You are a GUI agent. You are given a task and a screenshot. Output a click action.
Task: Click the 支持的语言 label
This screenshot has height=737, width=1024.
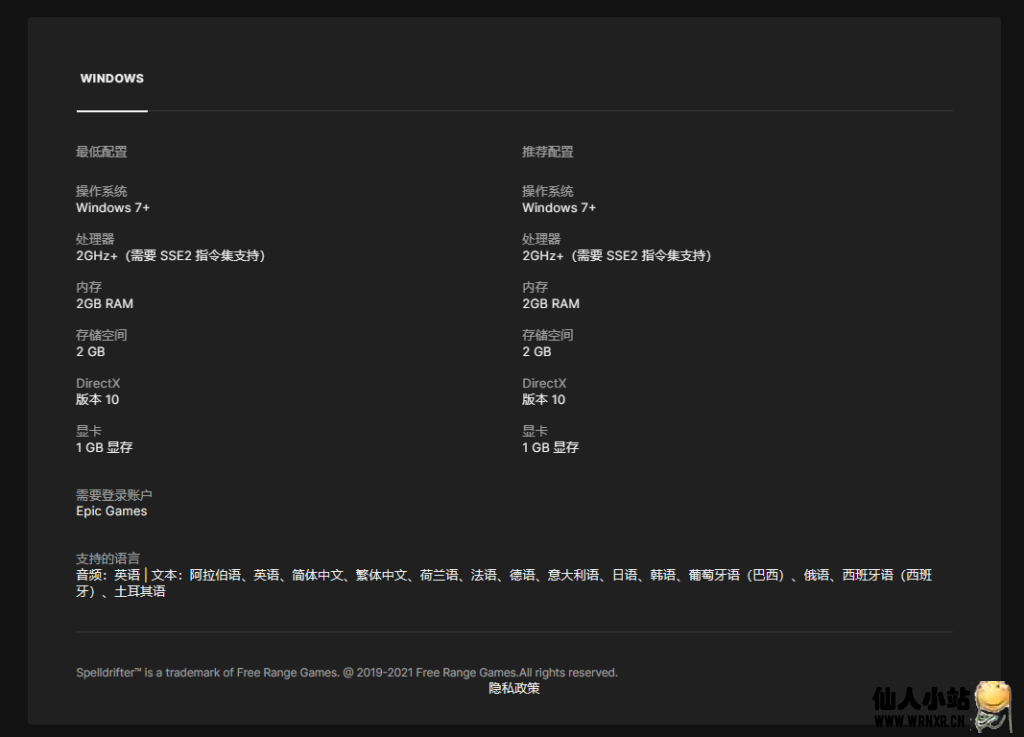pos(108,559)
